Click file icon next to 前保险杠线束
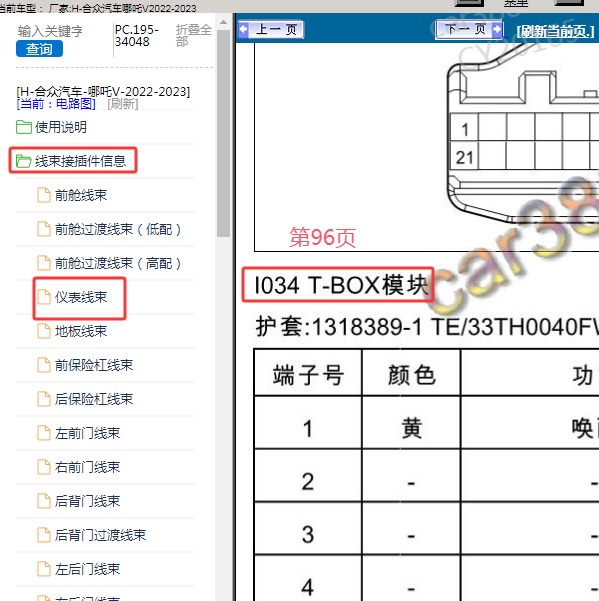This screenshot has height=601, width=599. click(44, 365)
